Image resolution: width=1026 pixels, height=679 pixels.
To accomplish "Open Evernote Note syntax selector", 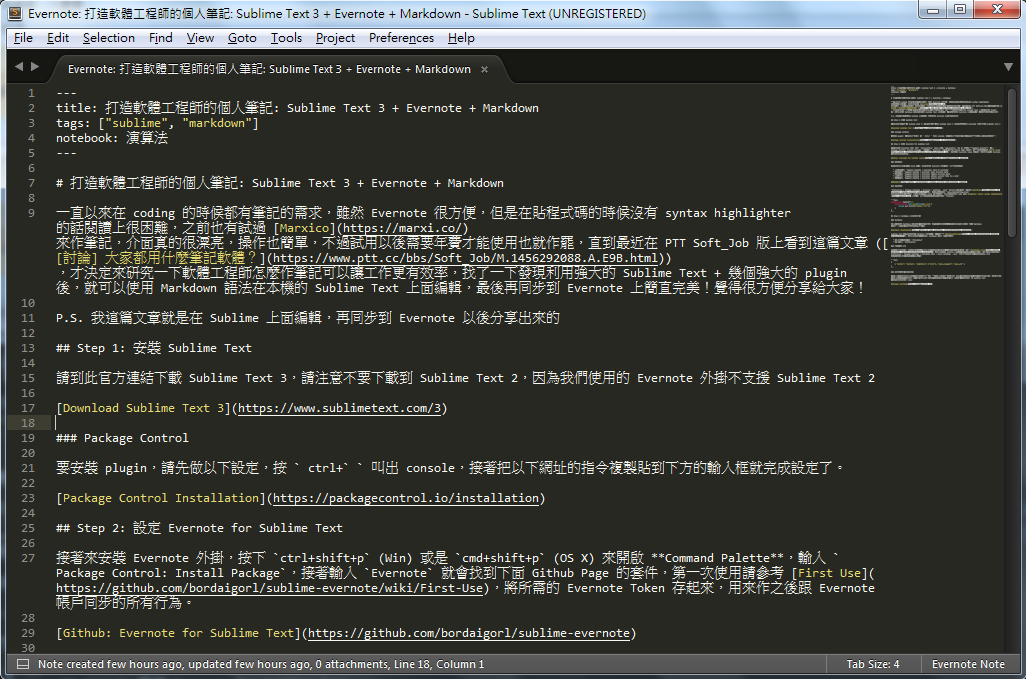I will click(968, 664).
